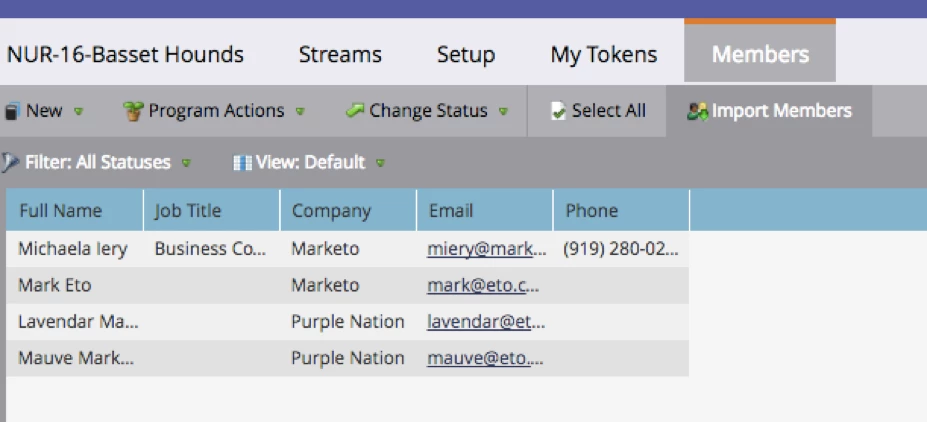The width and height of the screenshot is (927, 422).
Task: Open the Program Actions dropdown arrow
Action: 300,111
